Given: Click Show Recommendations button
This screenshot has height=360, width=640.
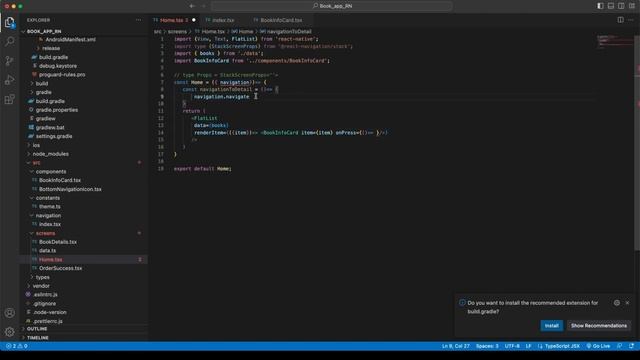Looking at the screenshot, I should pos(598,326).
